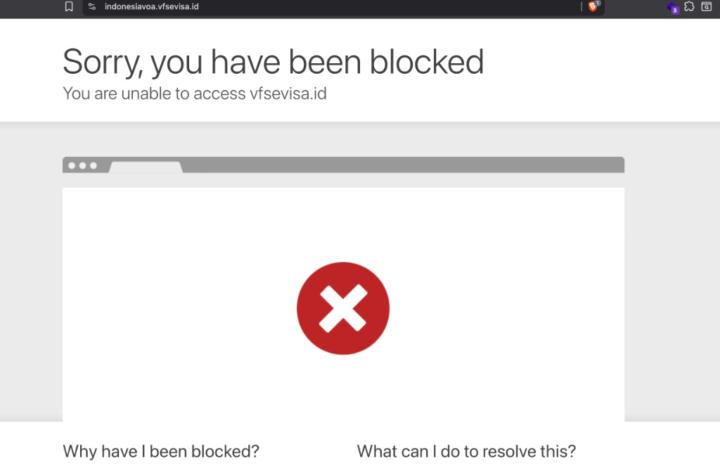Click the red X error icon

tap(343, 308)
